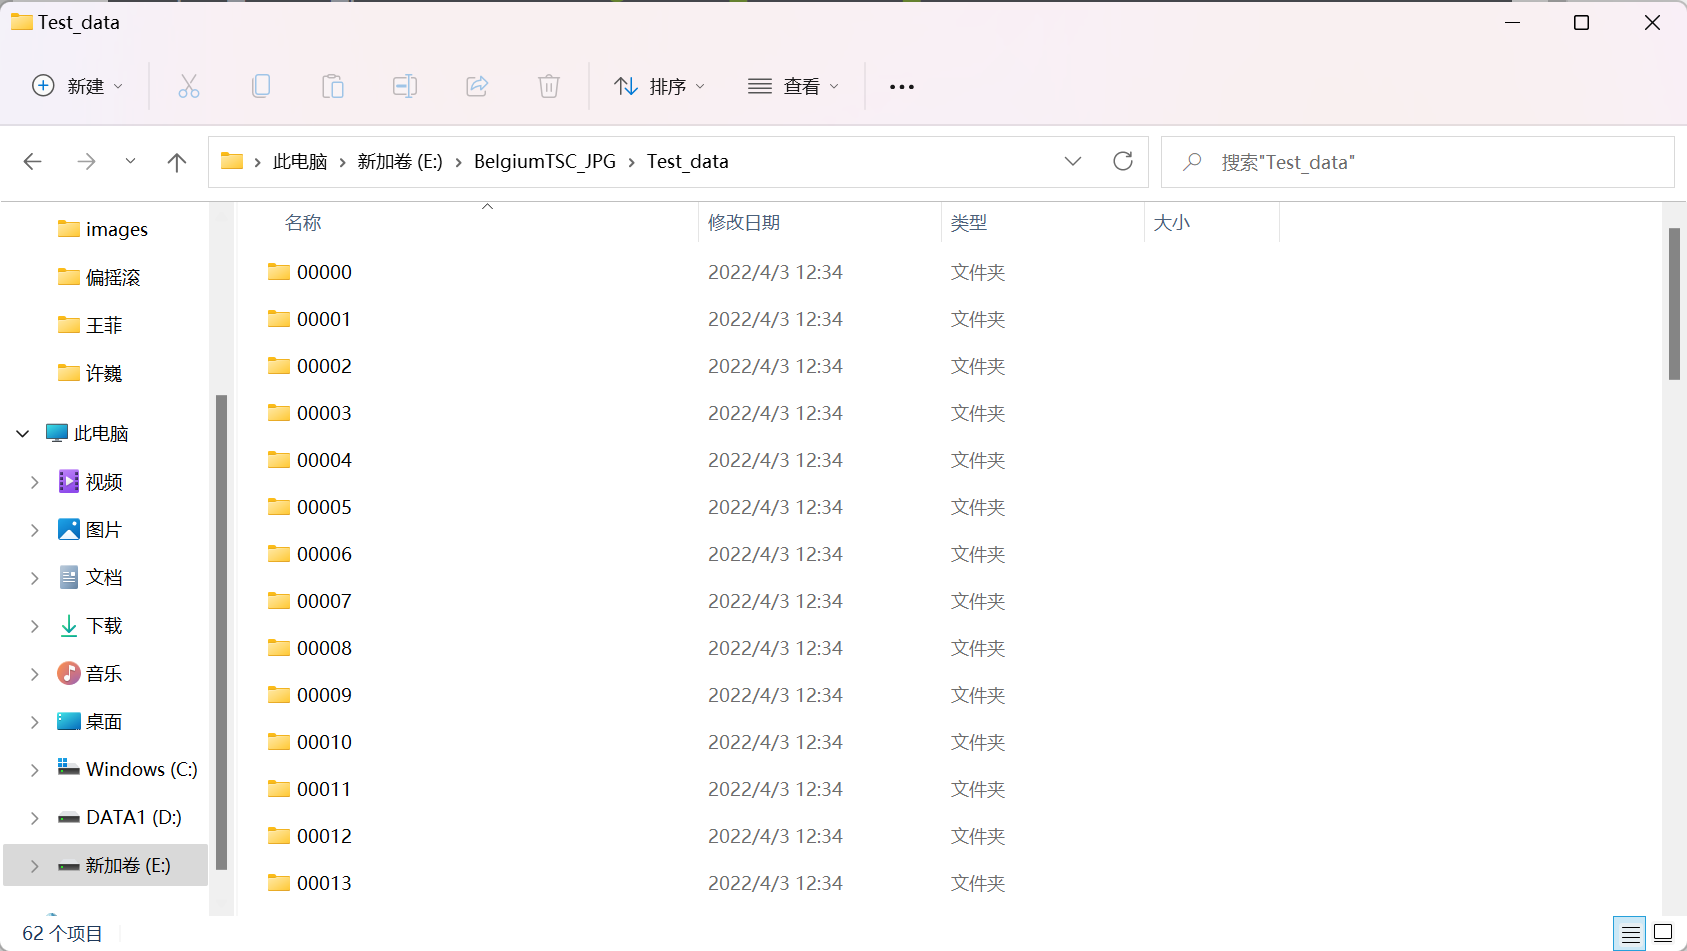Expand the chevron after 此电脑 breadcrumb
Viewport: 1687px width, 951px height.
click(x=342, y=162)
